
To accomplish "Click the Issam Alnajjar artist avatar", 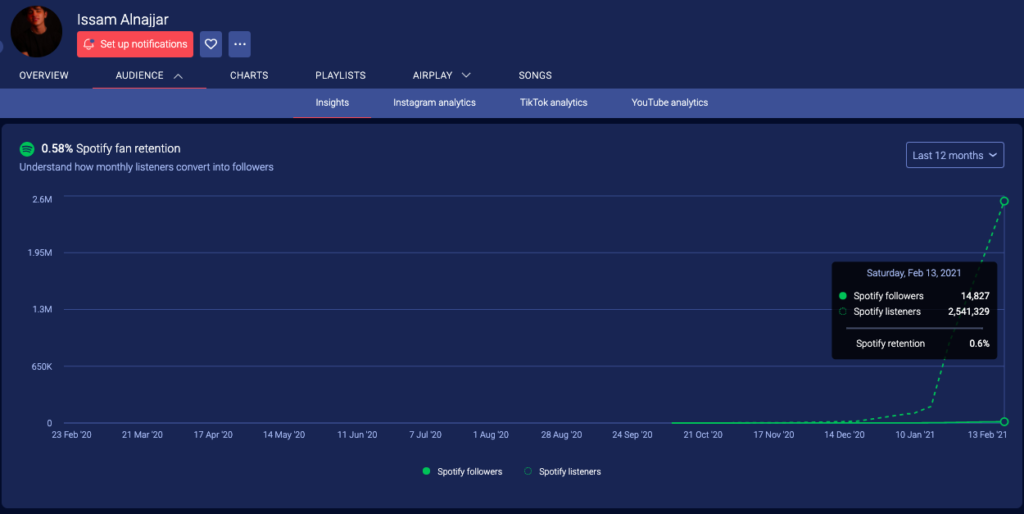I will 37,30.
